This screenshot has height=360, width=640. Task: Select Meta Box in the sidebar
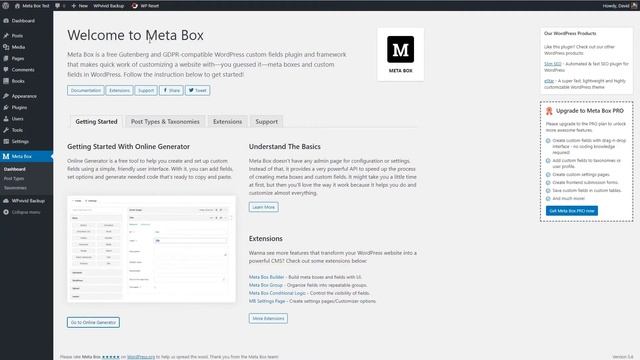(26, 156)
